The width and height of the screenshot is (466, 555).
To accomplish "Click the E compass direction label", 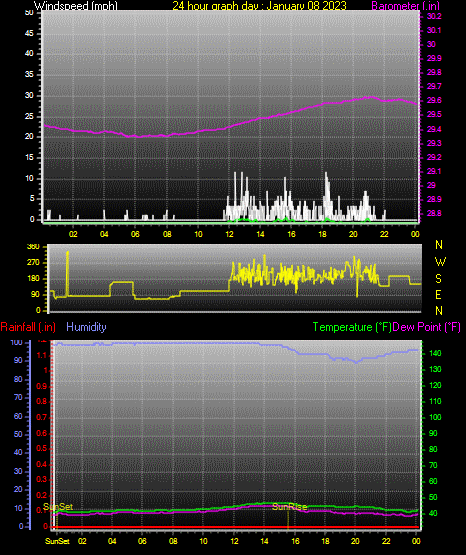I will tap(438, 294).
